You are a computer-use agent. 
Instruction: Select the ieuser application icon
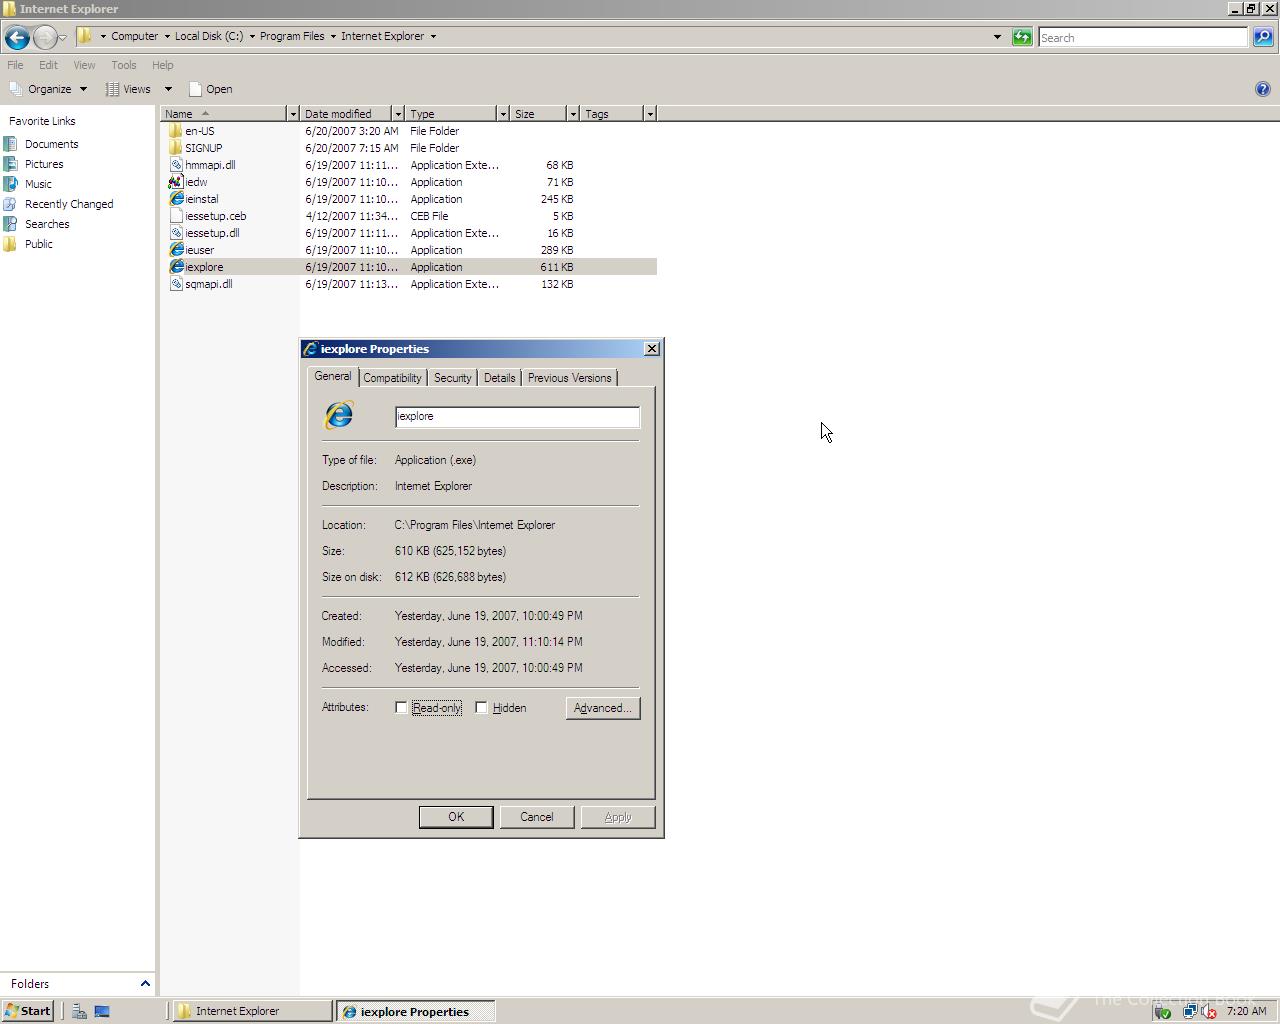176,250
